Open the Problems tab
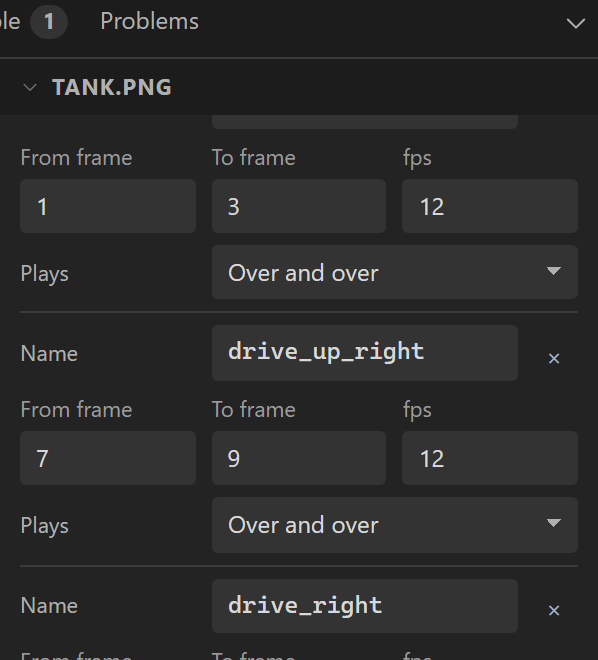This screenshot has width=598, height=660. pos(149,21)
